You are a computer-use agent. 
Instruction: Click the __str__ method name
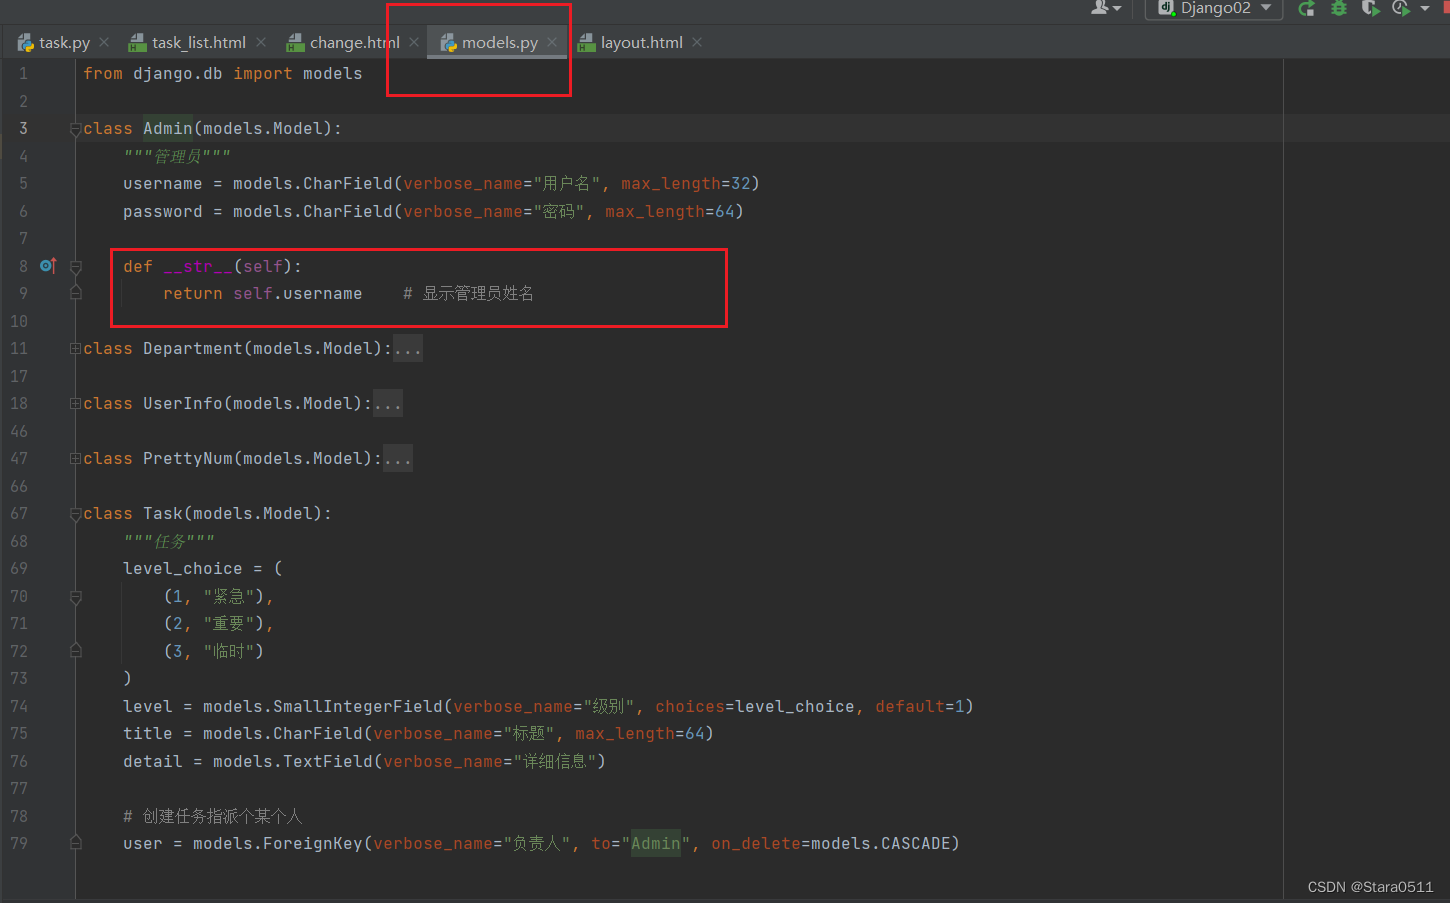click(x=198, y=266)
